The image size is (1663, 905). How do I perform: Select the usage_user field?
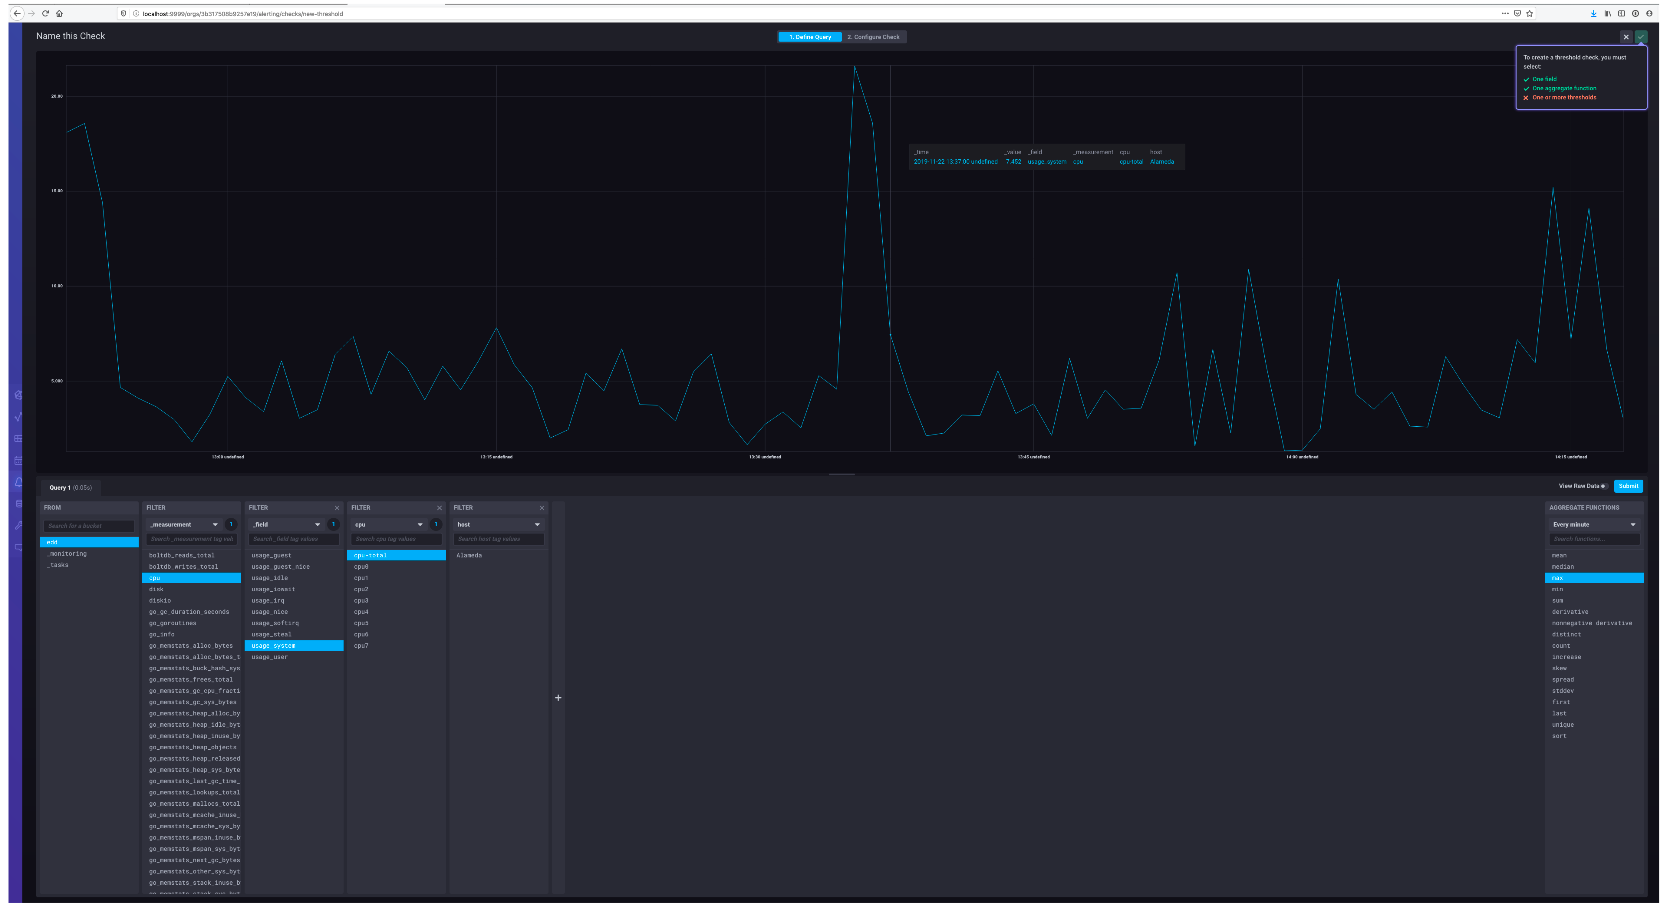coord(294,657)
